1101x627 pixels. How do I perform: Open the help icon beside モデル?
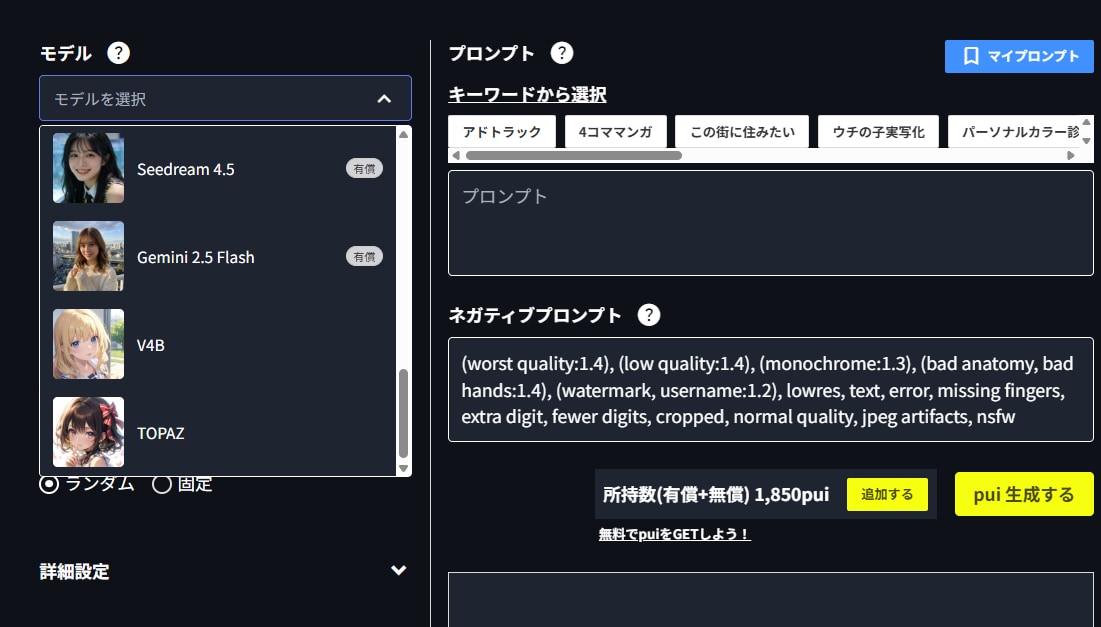(x=118, y=53)
